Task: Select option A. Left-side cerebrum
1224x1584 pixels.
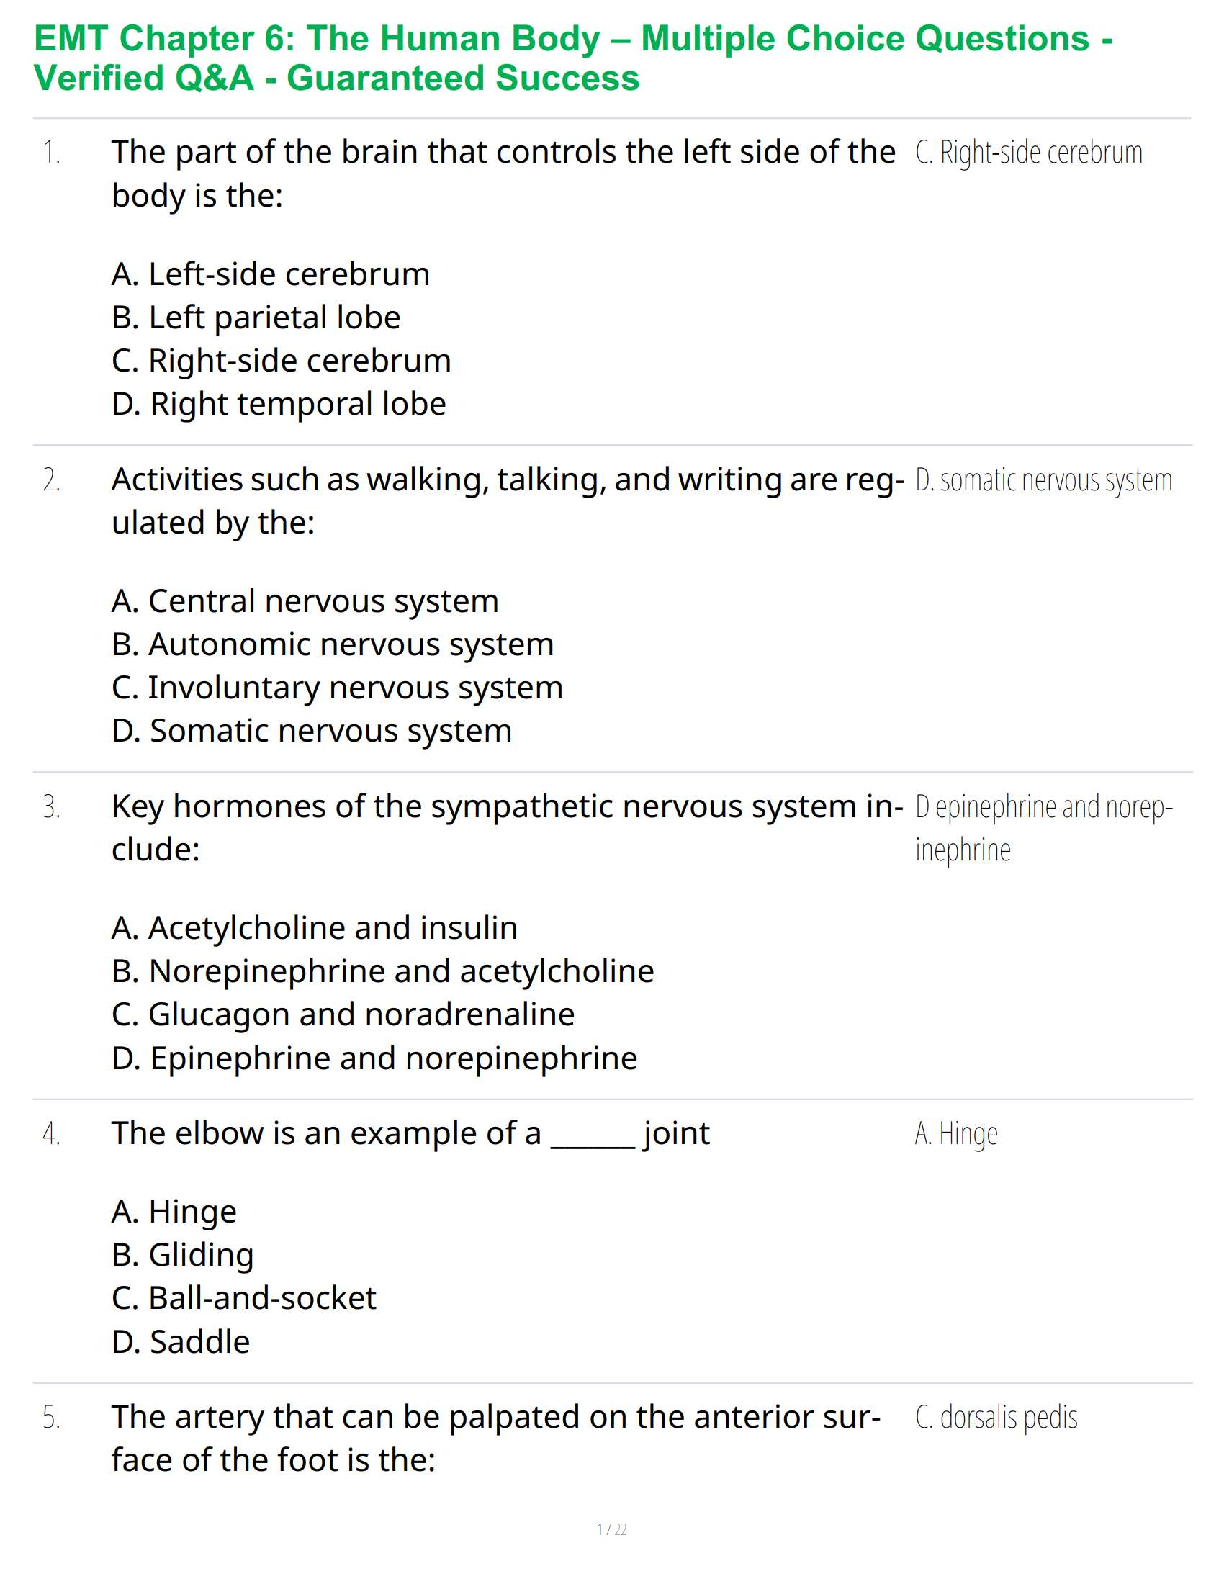Action: click(x=270, y=274)
